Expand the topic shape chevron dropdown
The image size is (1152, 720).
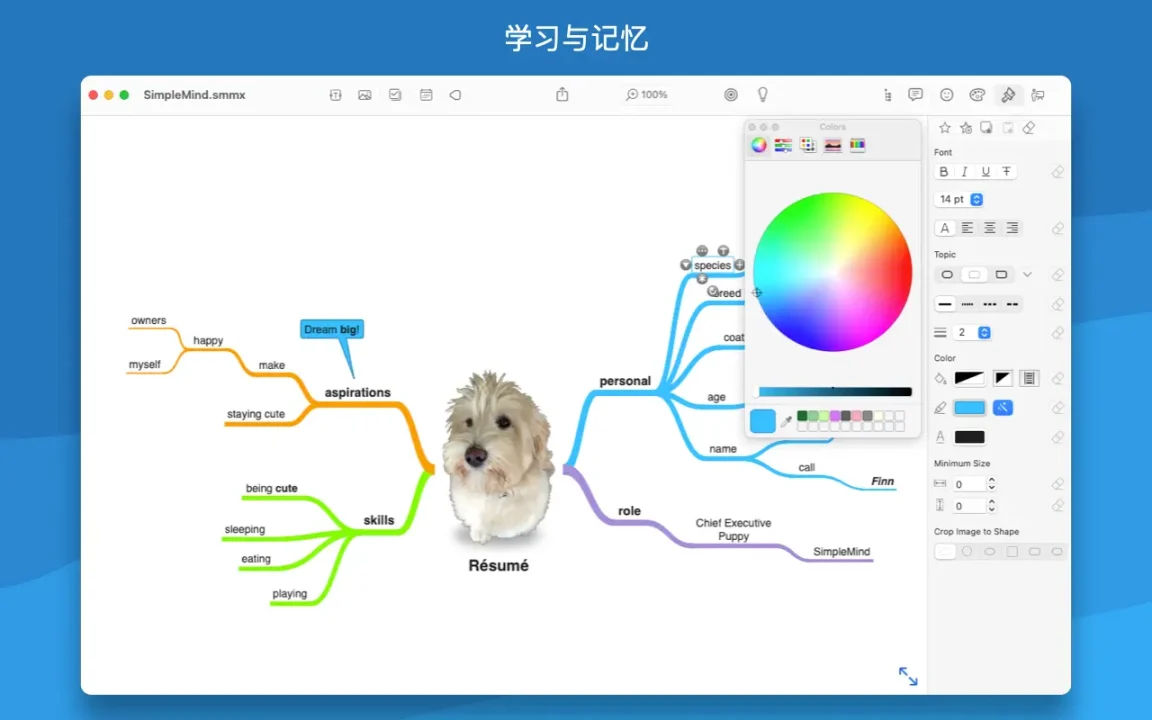pos(1027,275)
